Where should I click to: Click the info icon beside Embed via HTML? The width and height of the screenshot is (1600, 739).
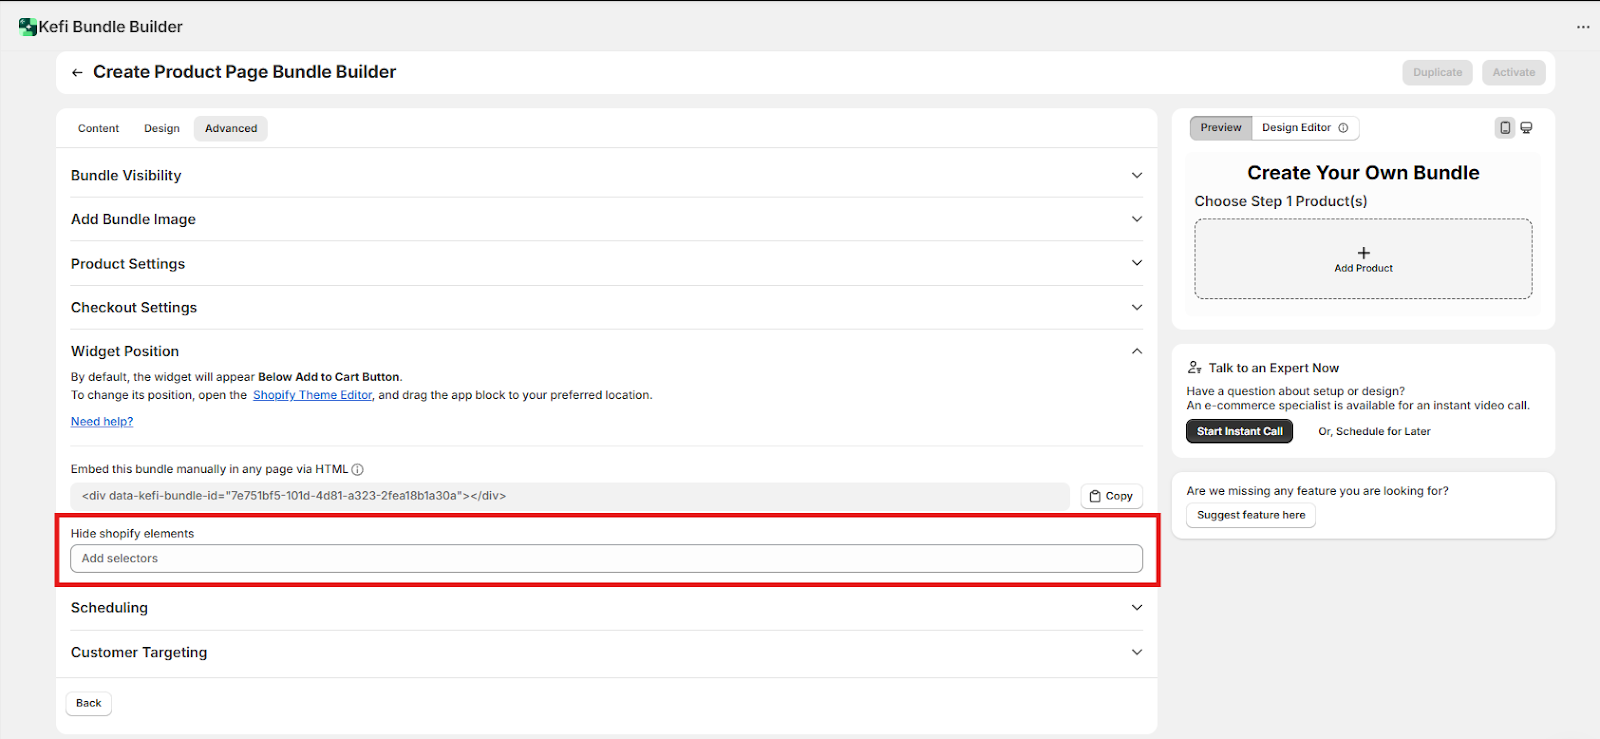coord(358,470)
